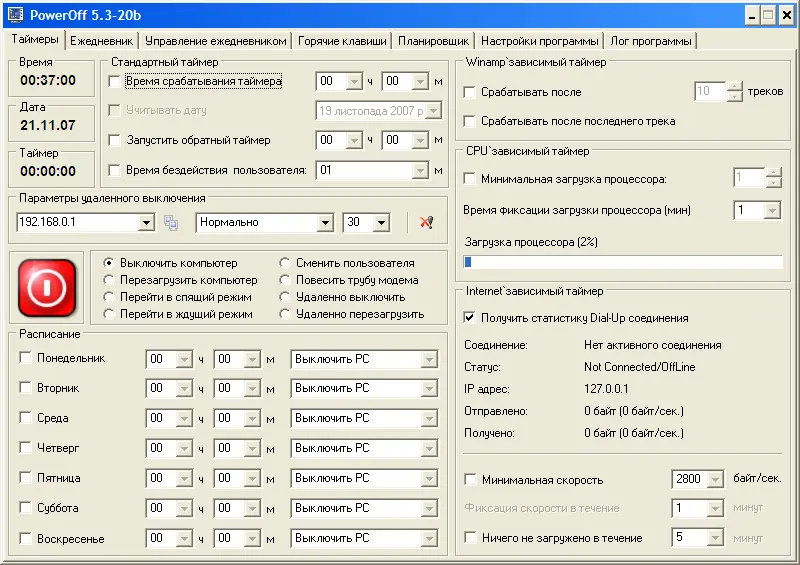The width and height of the screenshot is (800, 565).
Task: Uncheck Получить статистику Dial-Up соединения
Action: tap(469, 317)
